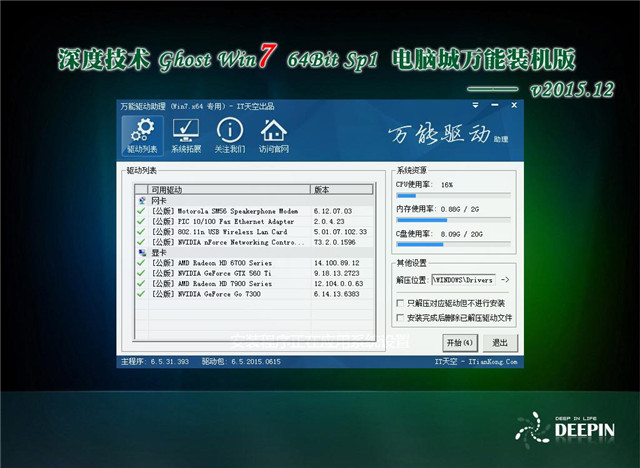Click the 可用驱动 column header
Image resolution: width=640 pixels, height=468 pixels.
click(229, 189)
